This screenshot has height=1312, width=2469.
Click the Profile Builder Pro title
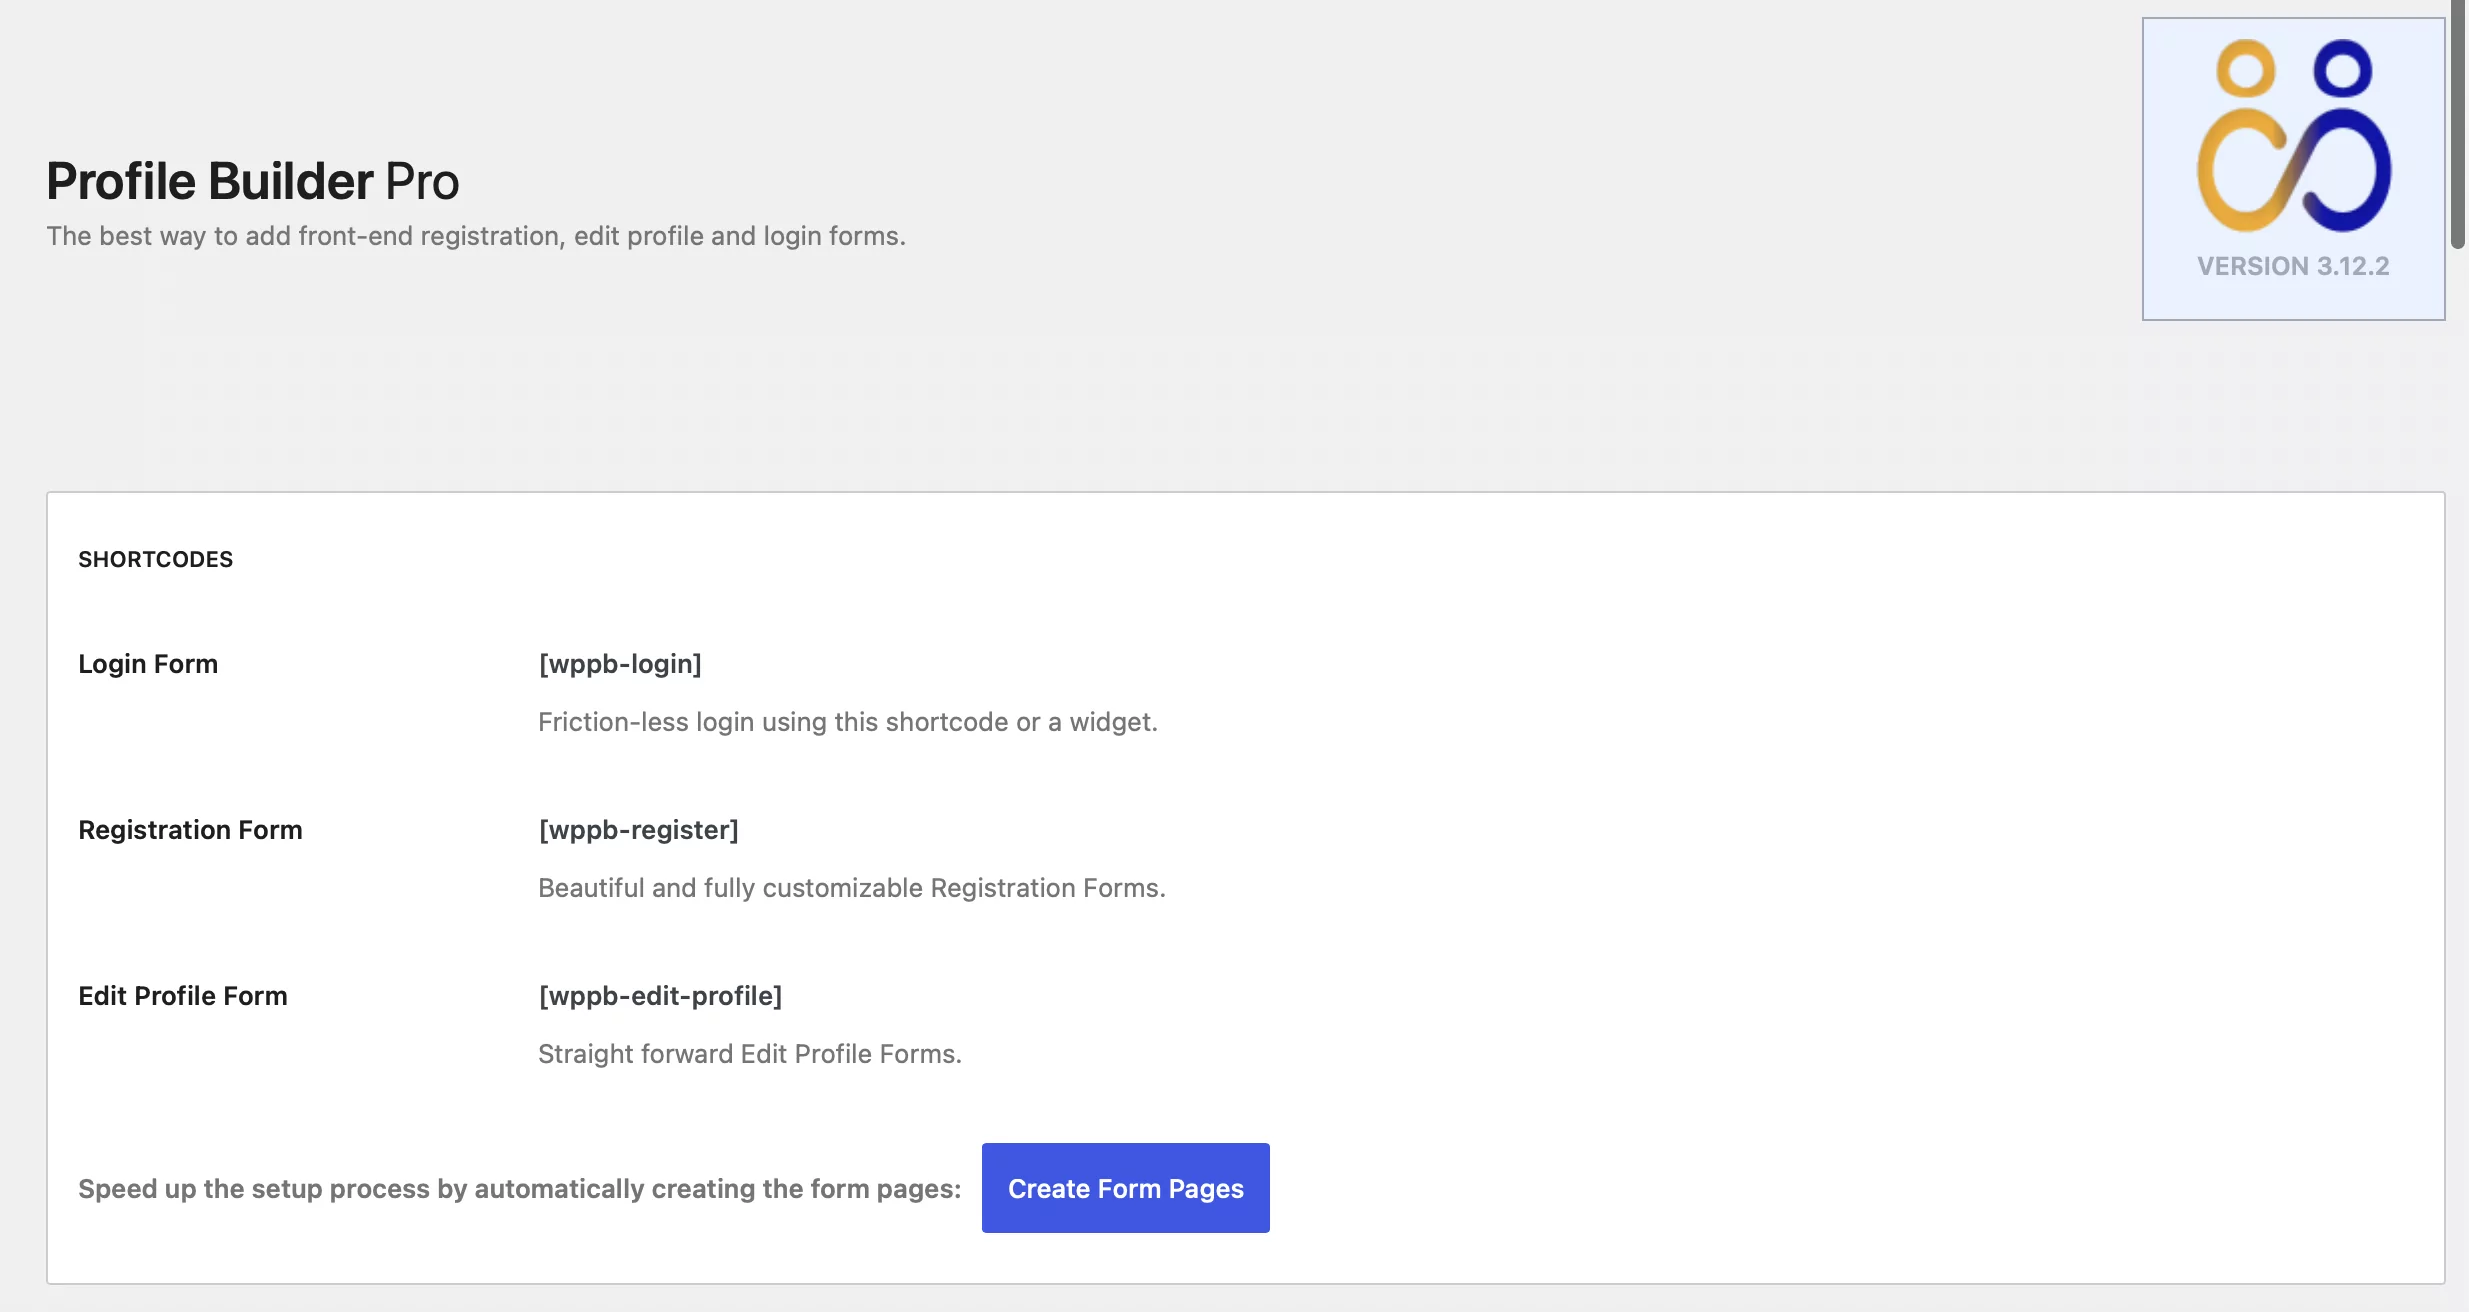pos(253,181)
